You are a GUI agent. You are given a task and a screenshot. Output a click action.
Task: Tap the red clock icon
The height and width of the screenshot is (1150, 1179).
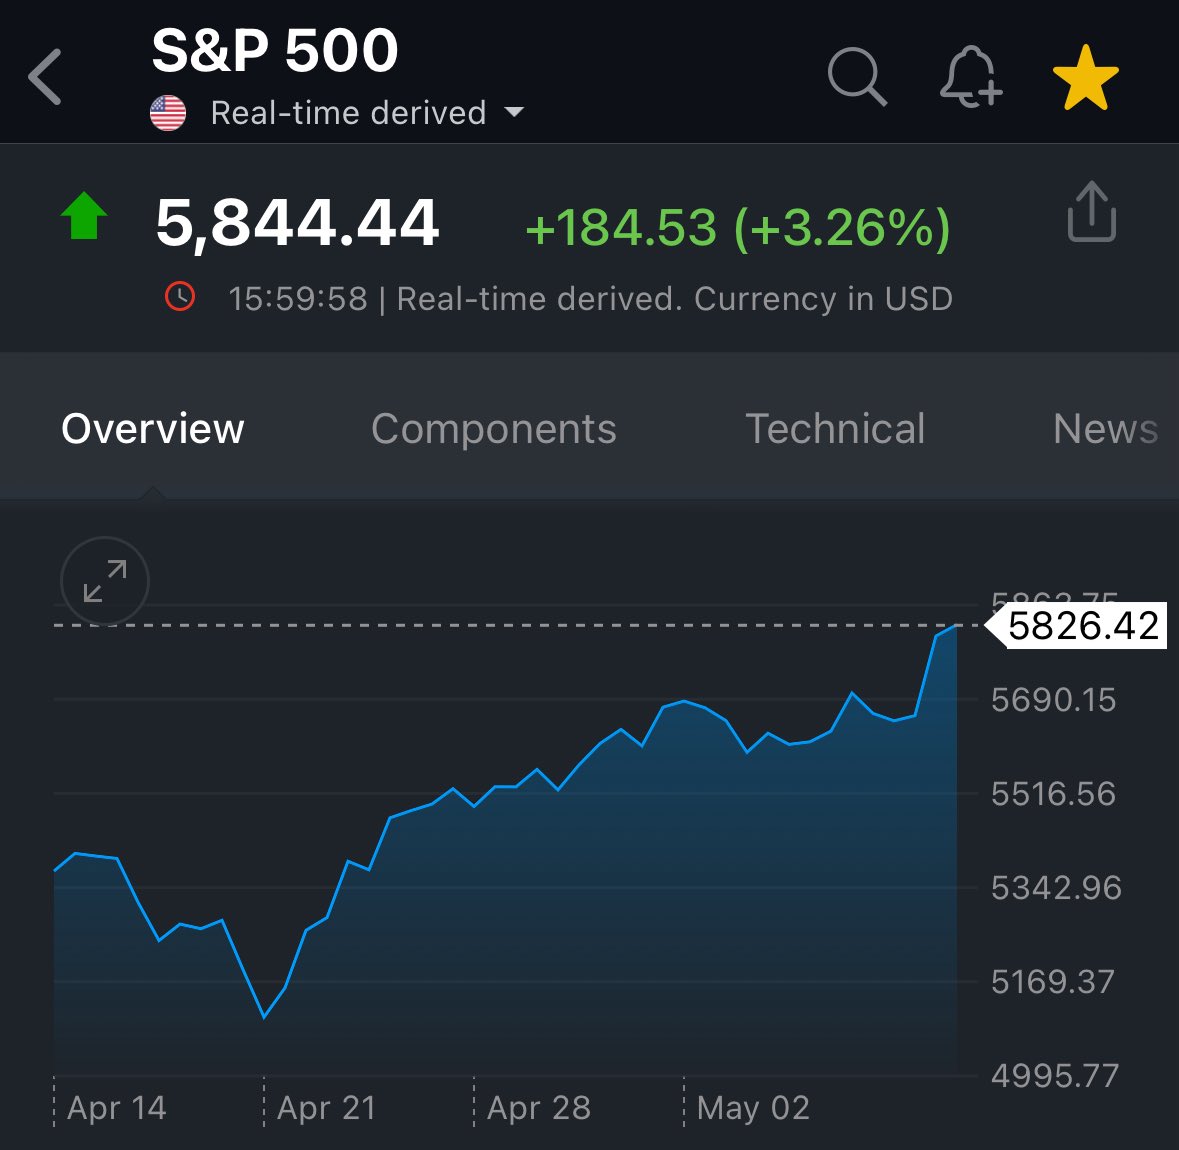pyautogui.click(x=180, y=296)
